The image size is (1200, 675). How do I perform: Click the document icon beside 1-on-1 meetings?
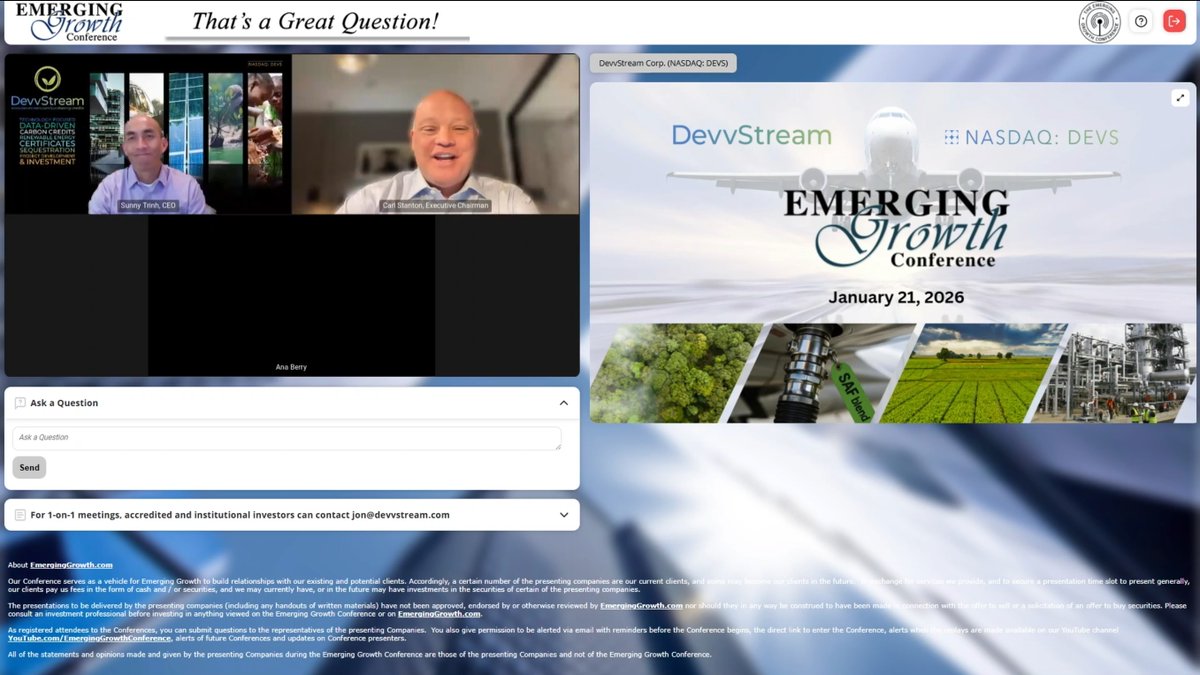click(20, 515)
